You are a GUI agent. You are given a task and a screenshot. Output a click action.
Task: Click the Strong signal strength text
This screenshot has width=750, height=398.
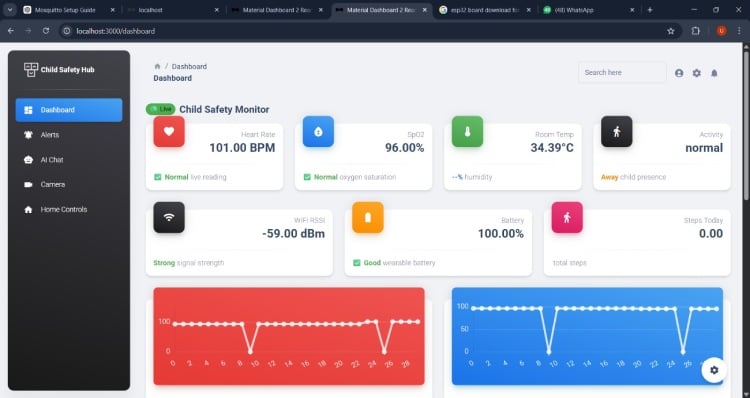pyautogui.click(x=188, y=263)
